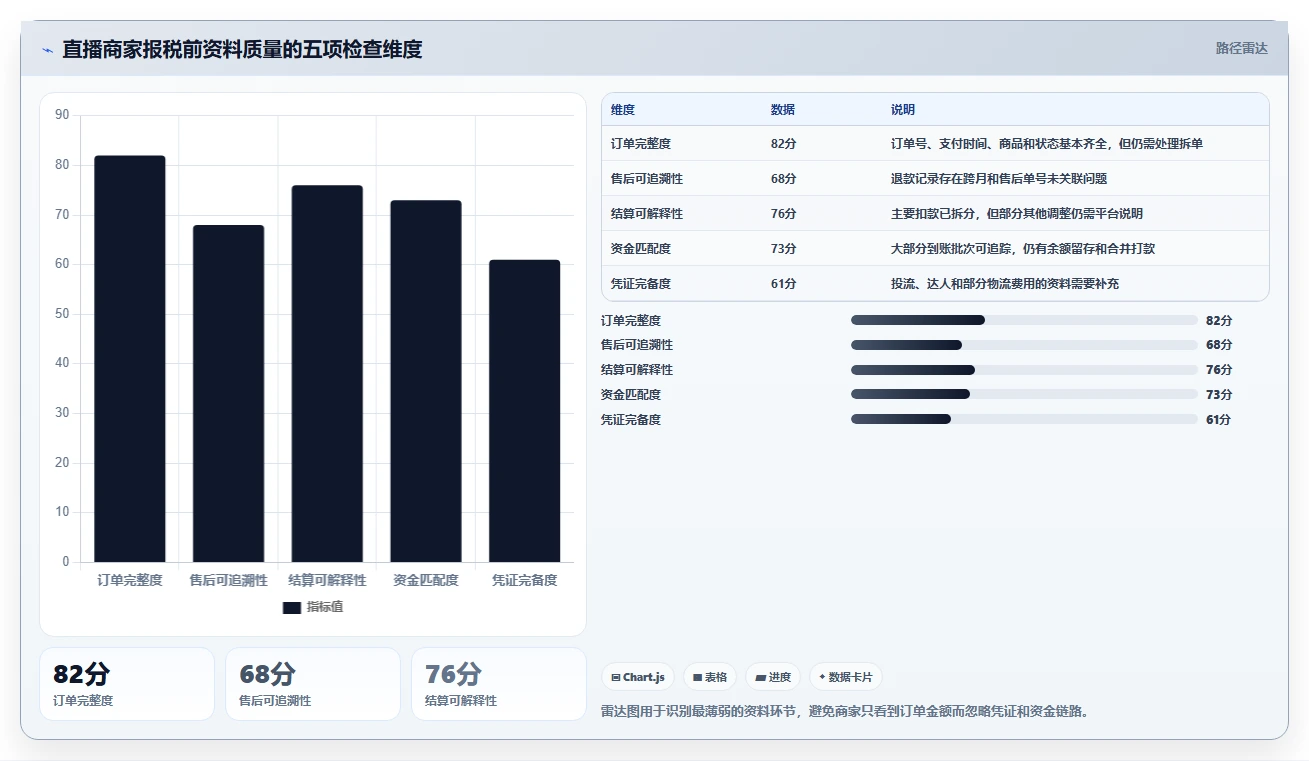Click the 表格 chip
This screenshot has height=761, width=1309.
coord(710,677)
